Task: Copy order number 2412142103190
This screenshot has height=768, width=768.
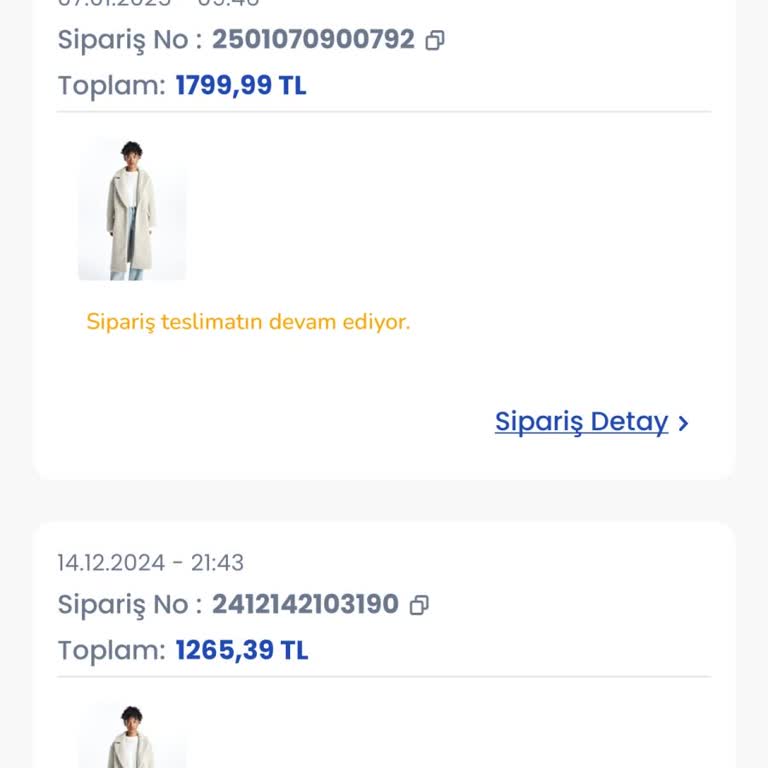Action: (420, 605)
